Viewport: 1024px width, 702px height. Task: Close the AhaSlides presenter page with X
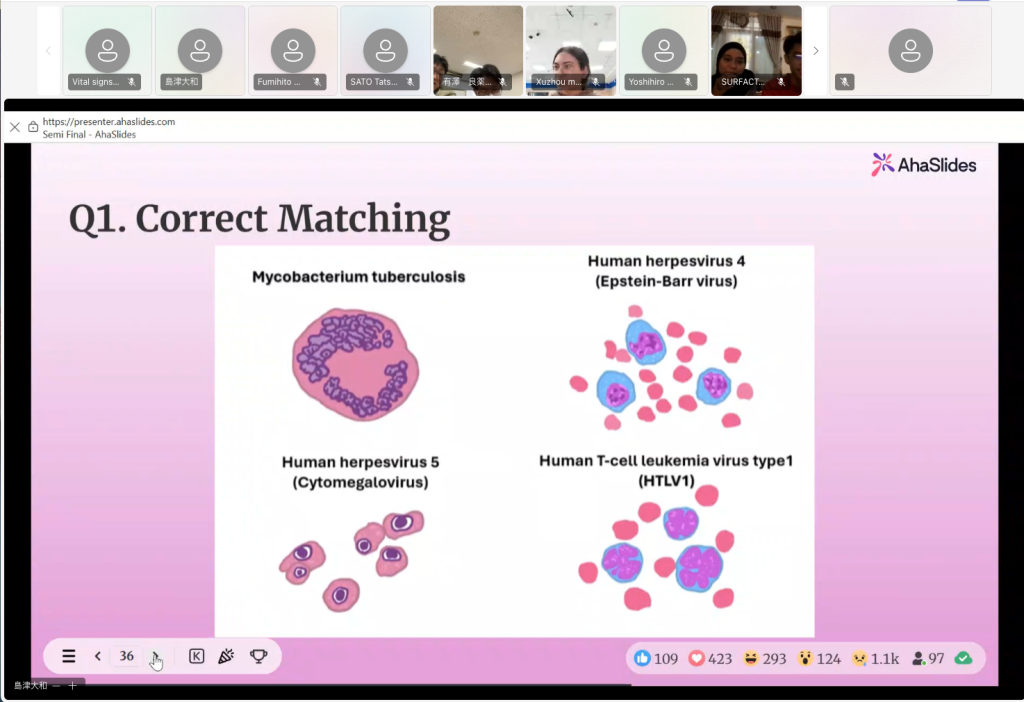coord(15,127)
